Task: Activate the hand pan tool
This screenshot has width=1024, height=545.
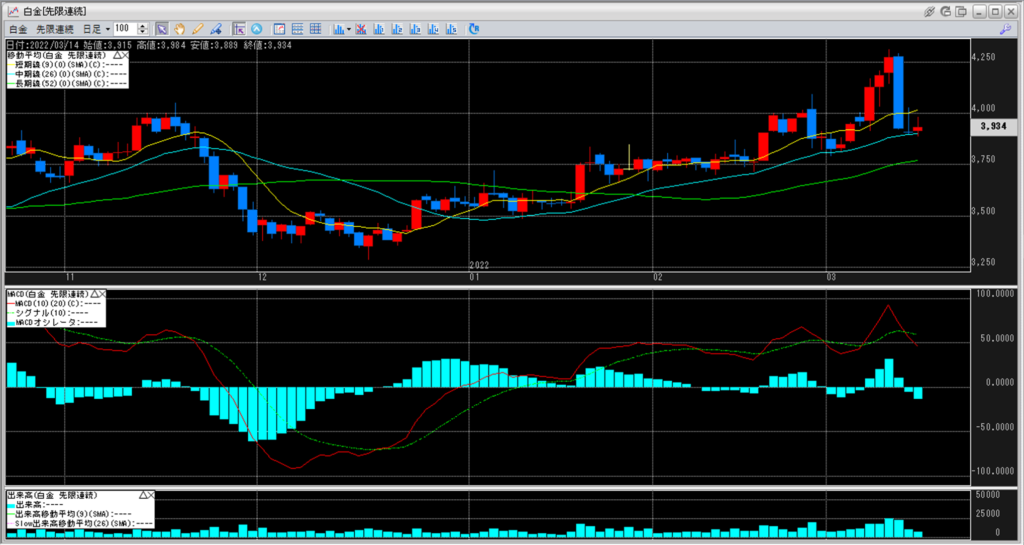Action: (x=179, y=29)
